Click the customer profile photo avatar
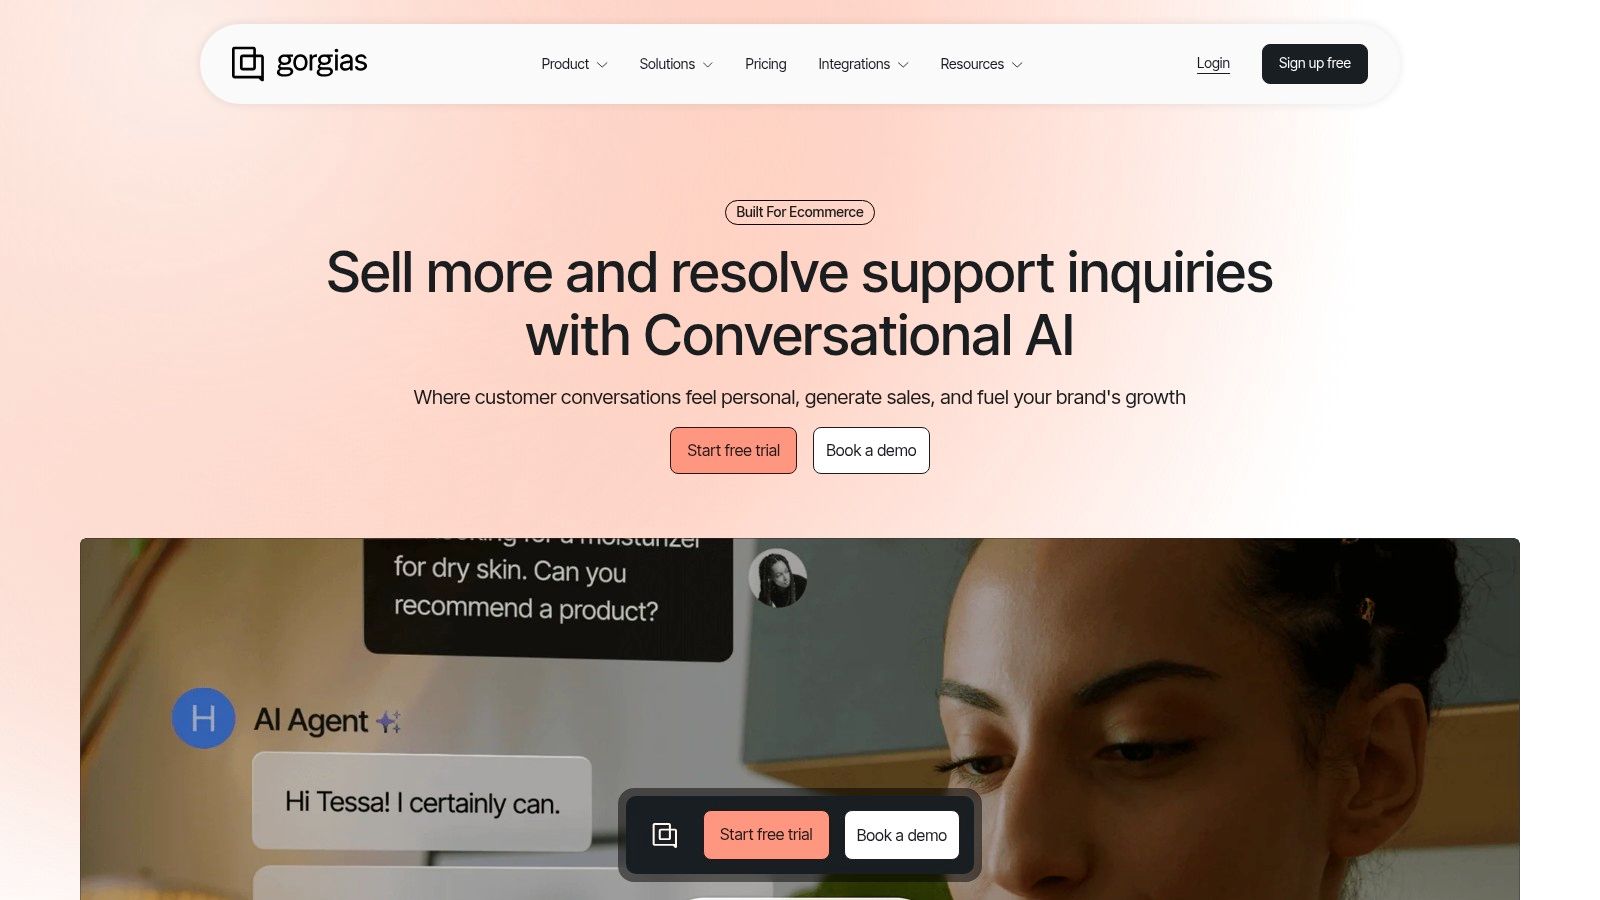The image size is (1600, 900). [778, 578]
